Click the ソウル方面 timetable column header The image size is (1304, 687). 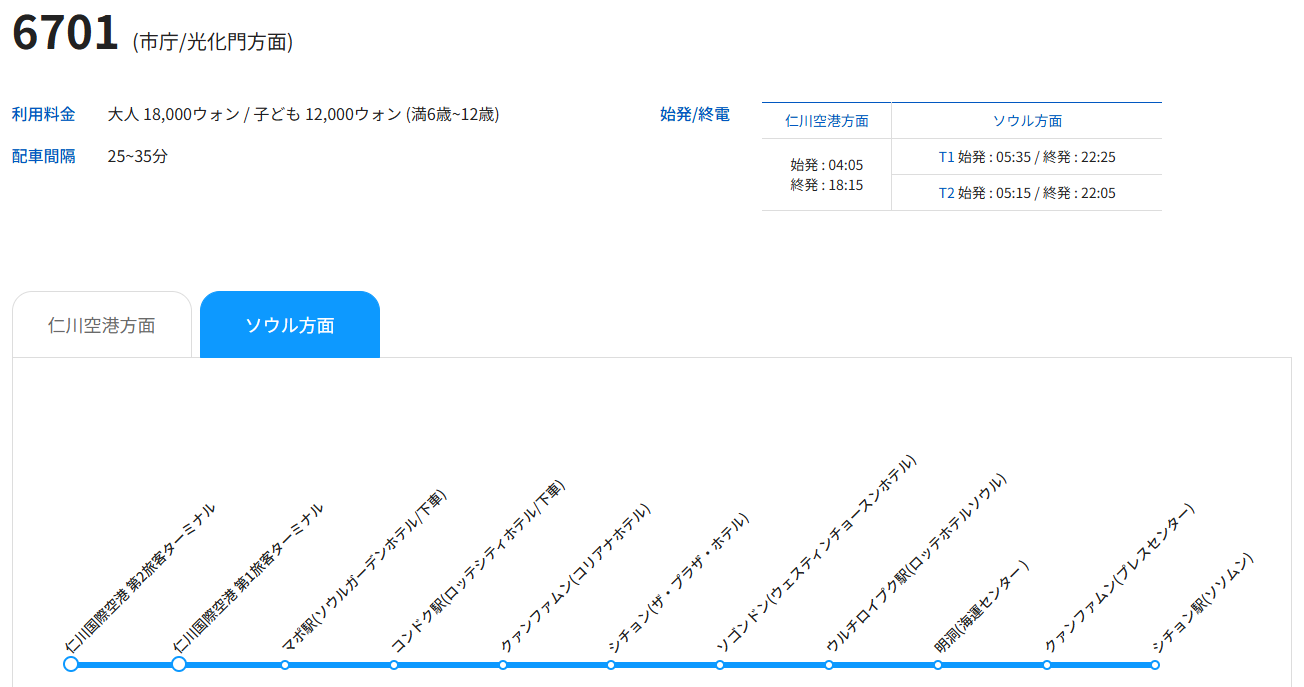coord(1027,121)
